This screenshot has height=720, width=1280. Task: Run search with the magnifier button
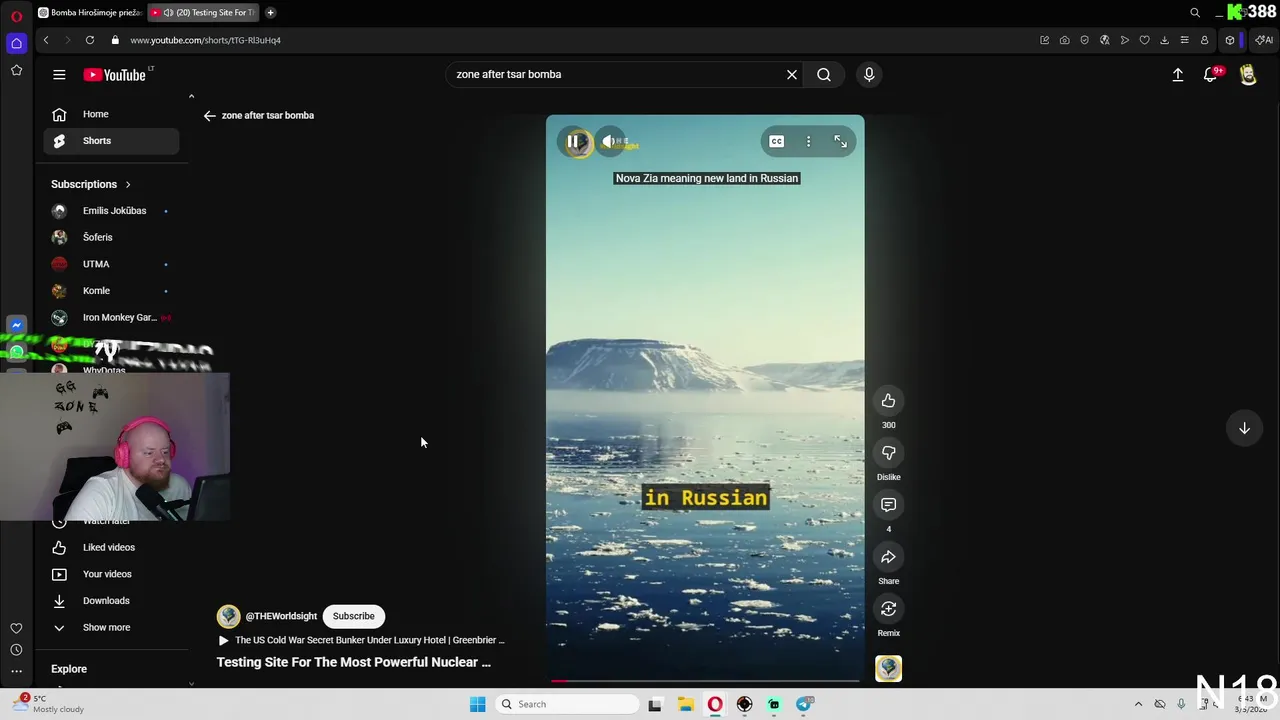tap(824, 74)
